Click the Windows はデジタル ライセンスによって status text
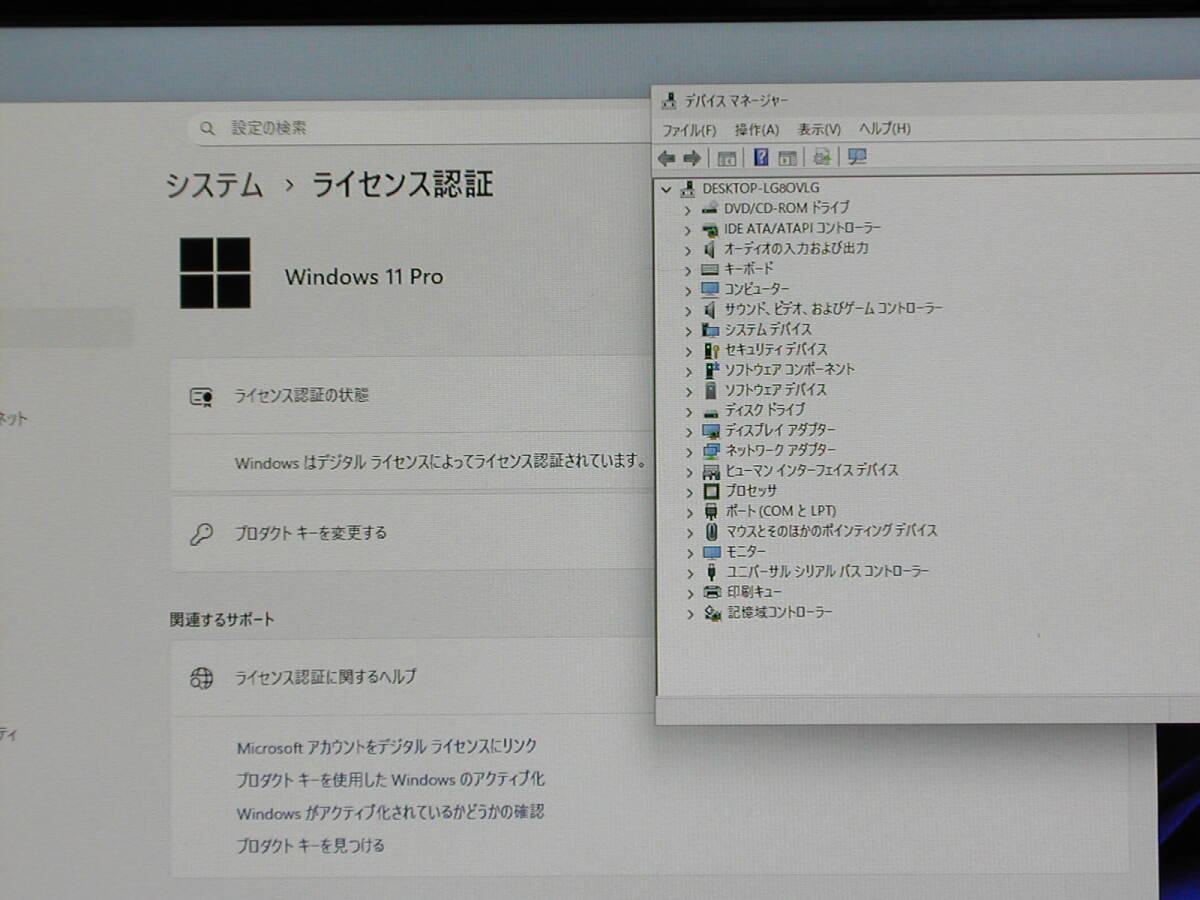The width and height of the screenshot is (1200, 900). [x=440, y=463]
